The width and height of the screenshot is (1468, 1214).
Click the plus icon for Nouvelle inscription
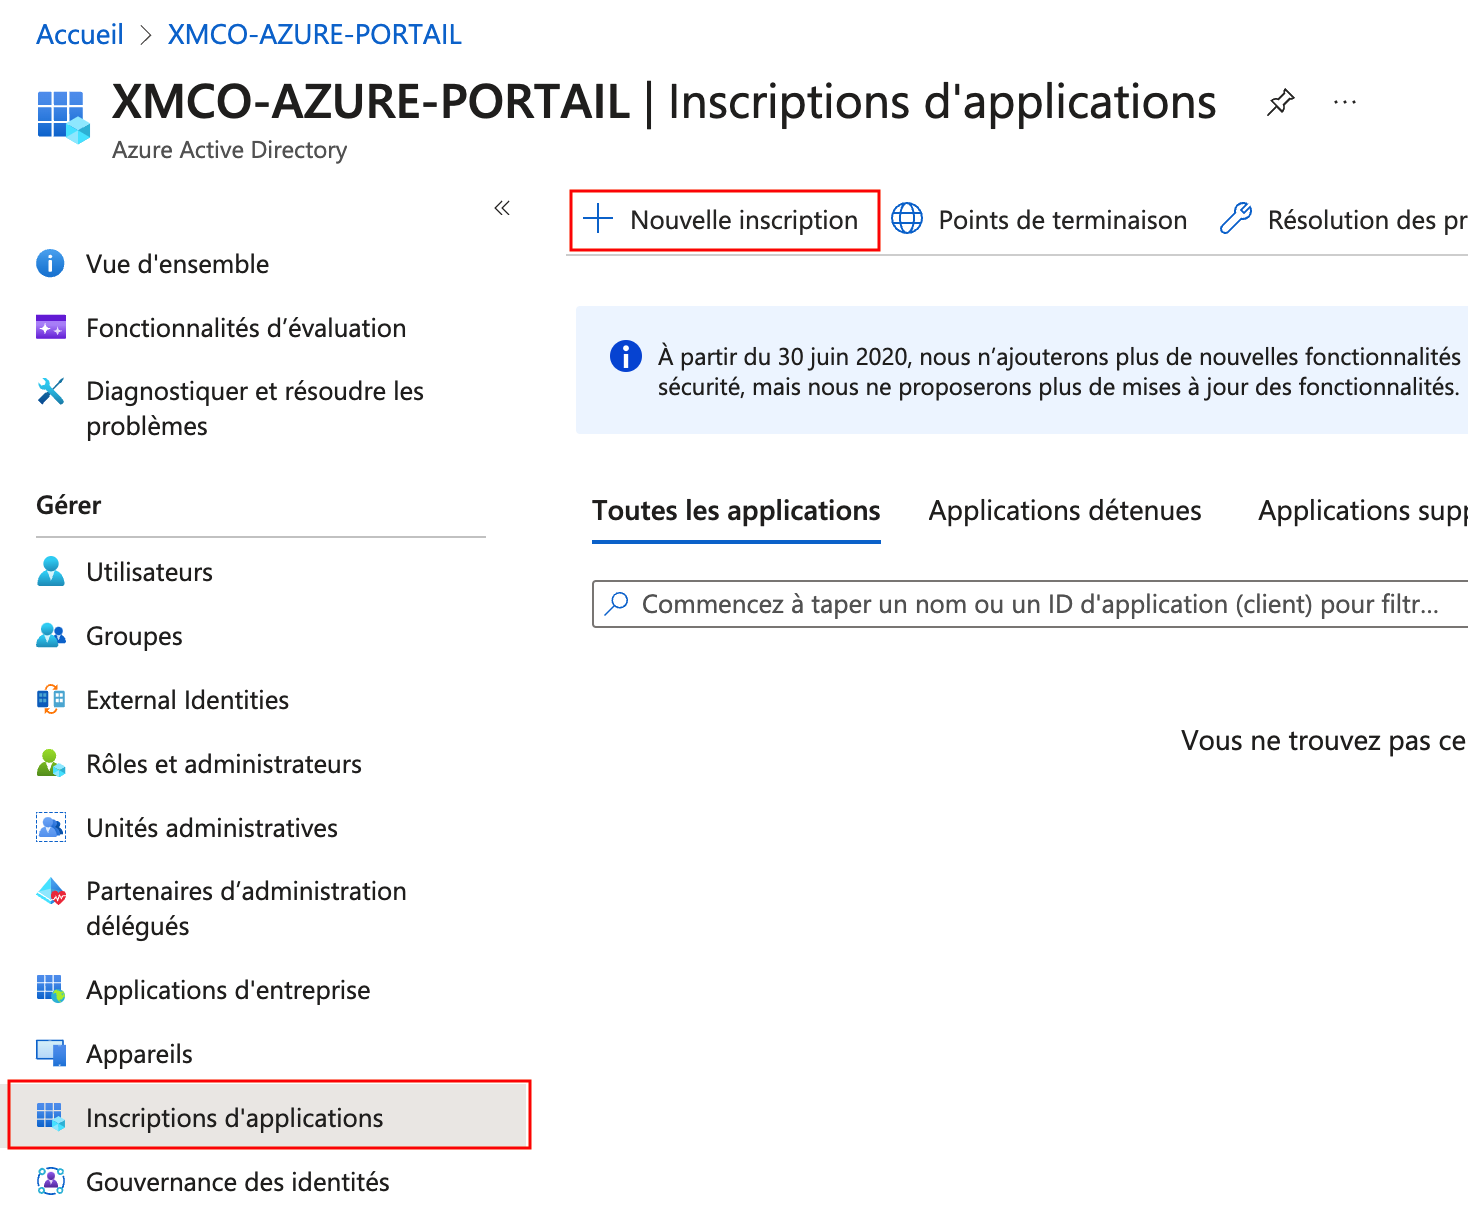(x=598, y=219)
